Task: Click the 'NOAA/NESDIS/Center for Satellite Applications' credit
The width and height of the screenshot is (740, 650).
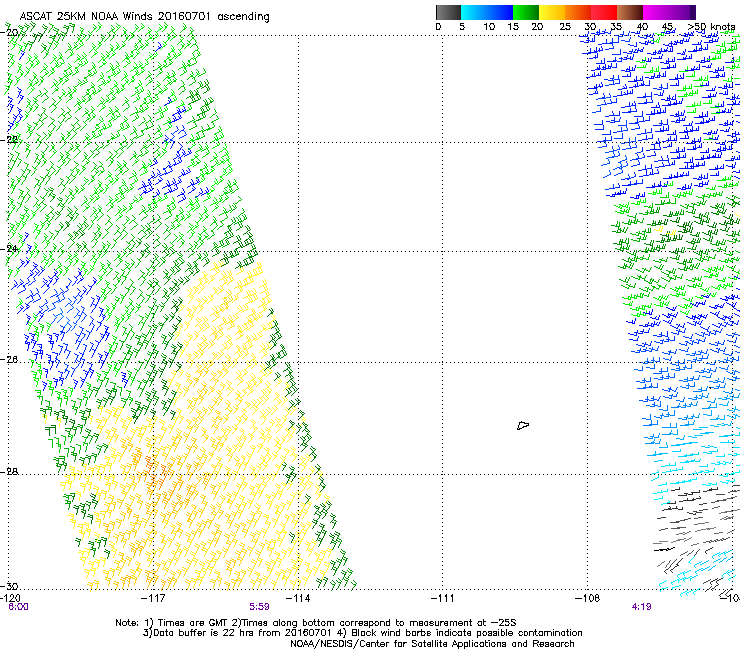Action: (432, 644)
